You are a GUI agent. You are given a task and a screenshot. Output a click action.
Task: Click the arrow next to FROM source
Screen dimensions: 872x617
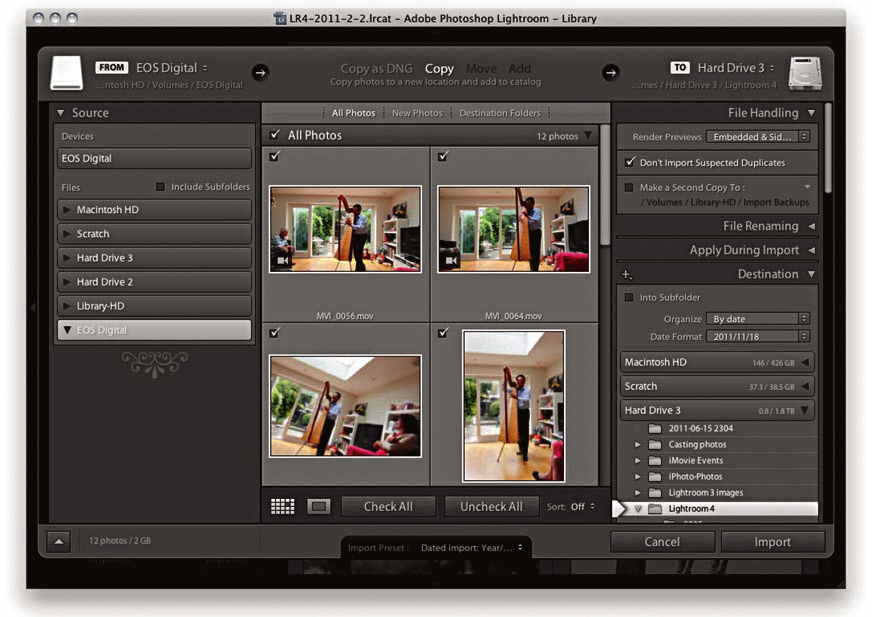[260, 72]
